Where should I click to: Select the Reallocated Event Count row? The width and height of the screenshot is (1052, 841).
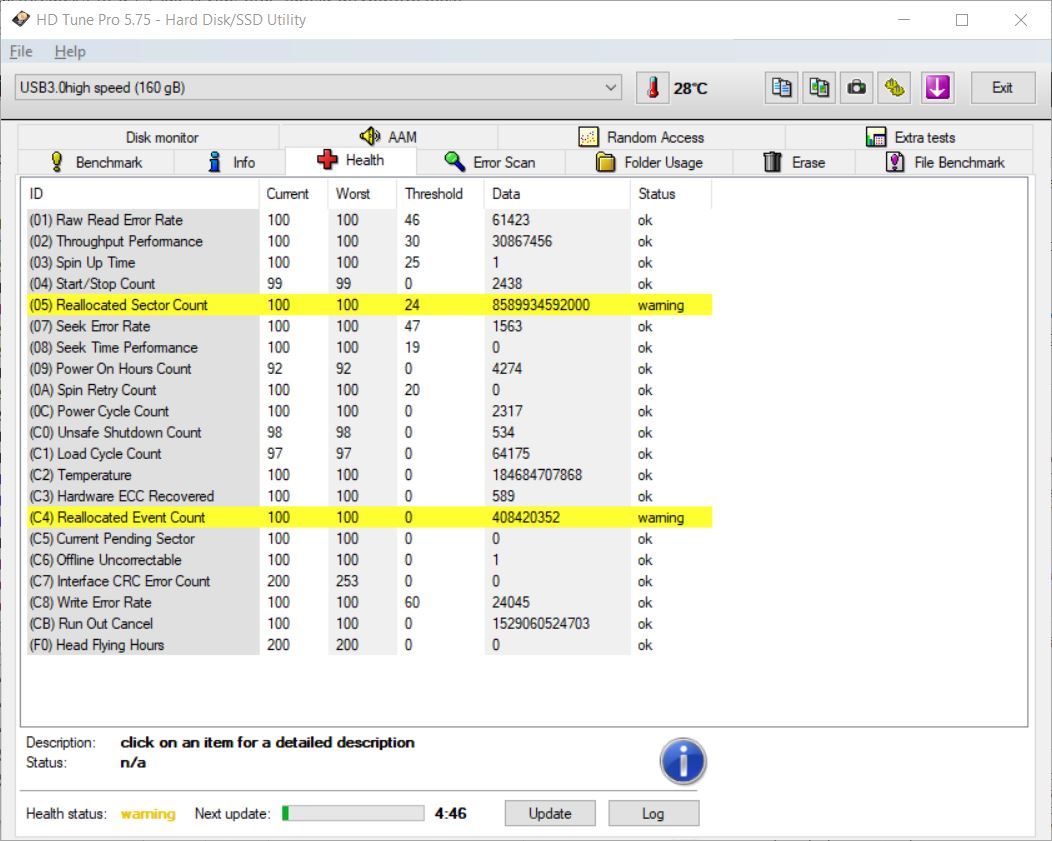point(369,518)
